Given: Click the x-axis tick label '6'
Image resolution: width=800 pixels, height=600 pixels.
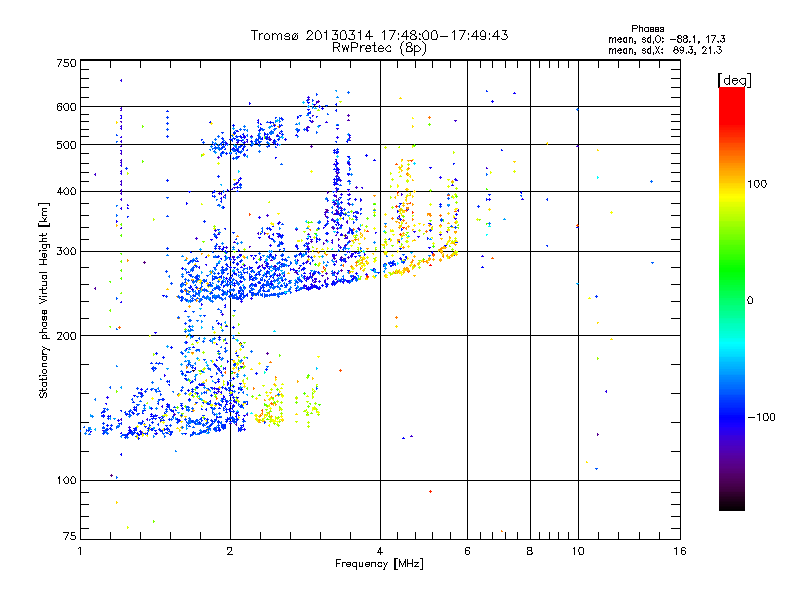Looking at the screenshot, I should tap(467, 551).
